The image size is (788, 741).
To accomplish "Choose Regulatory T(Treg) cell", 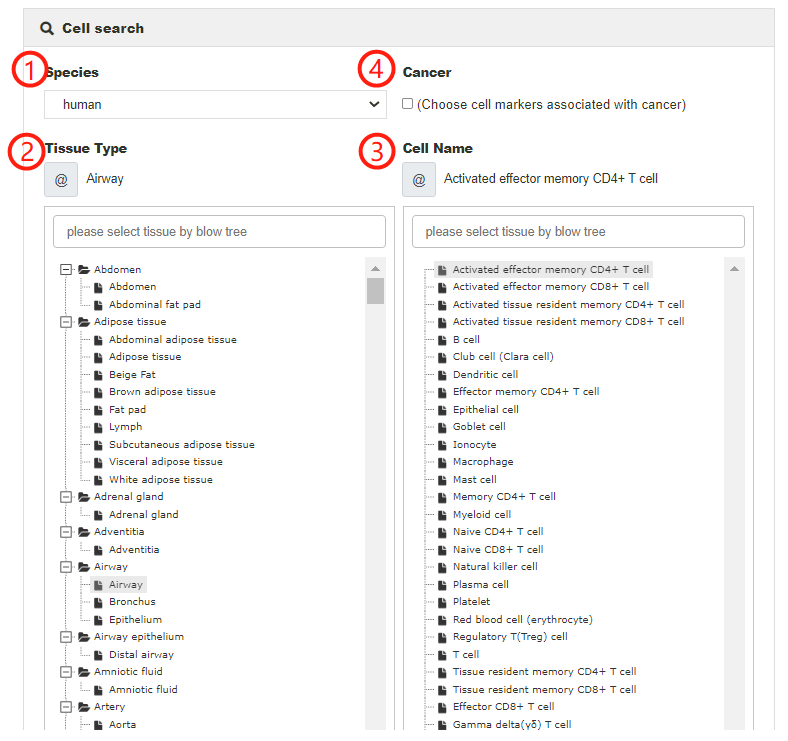I will tap(510, 637).
